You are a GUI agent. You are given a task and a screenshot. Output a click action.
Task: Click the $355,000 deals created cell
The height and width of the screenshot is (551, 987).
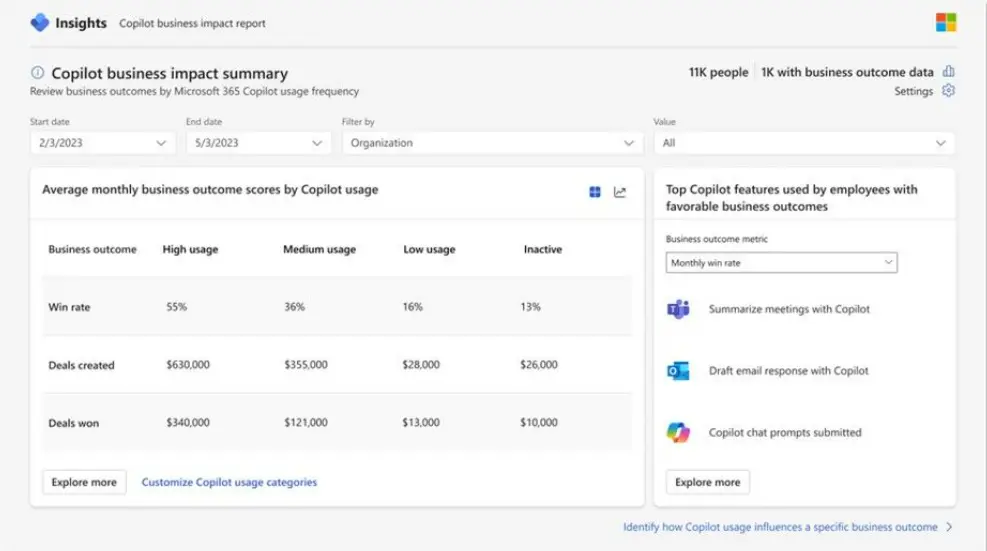[x=306, y=365]
